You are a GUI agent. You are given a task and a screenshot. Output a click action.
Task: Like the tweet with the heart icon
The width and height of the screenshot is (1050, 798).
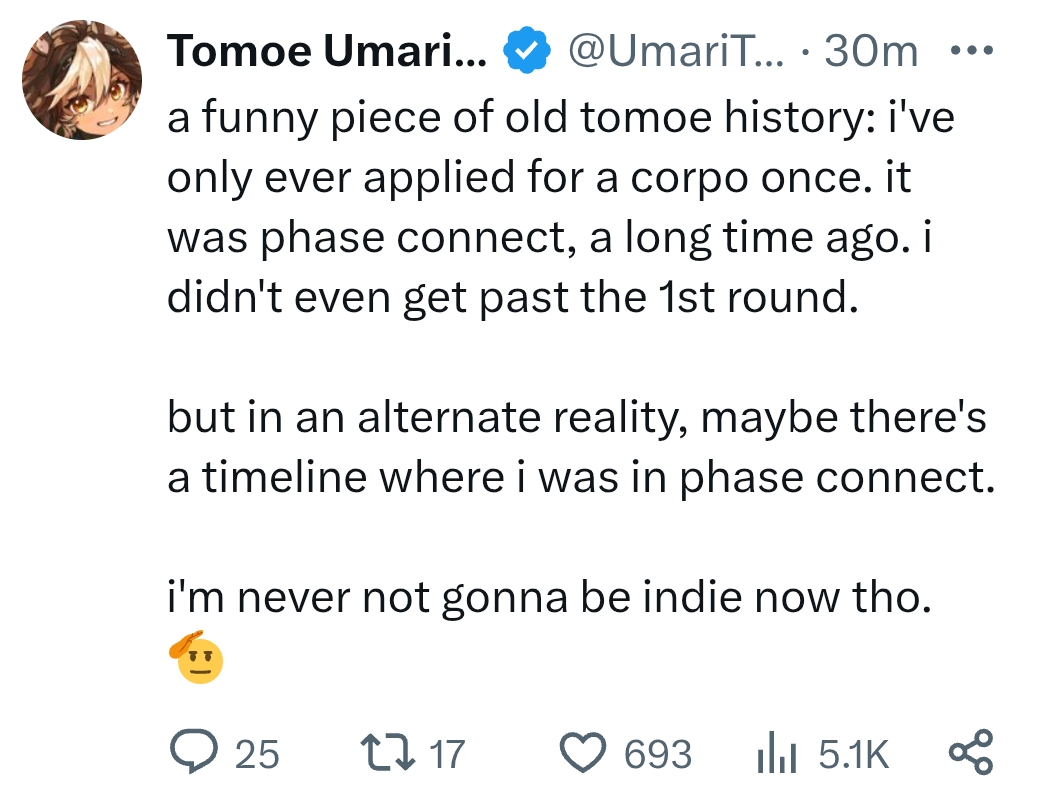[x=583, y=752]
